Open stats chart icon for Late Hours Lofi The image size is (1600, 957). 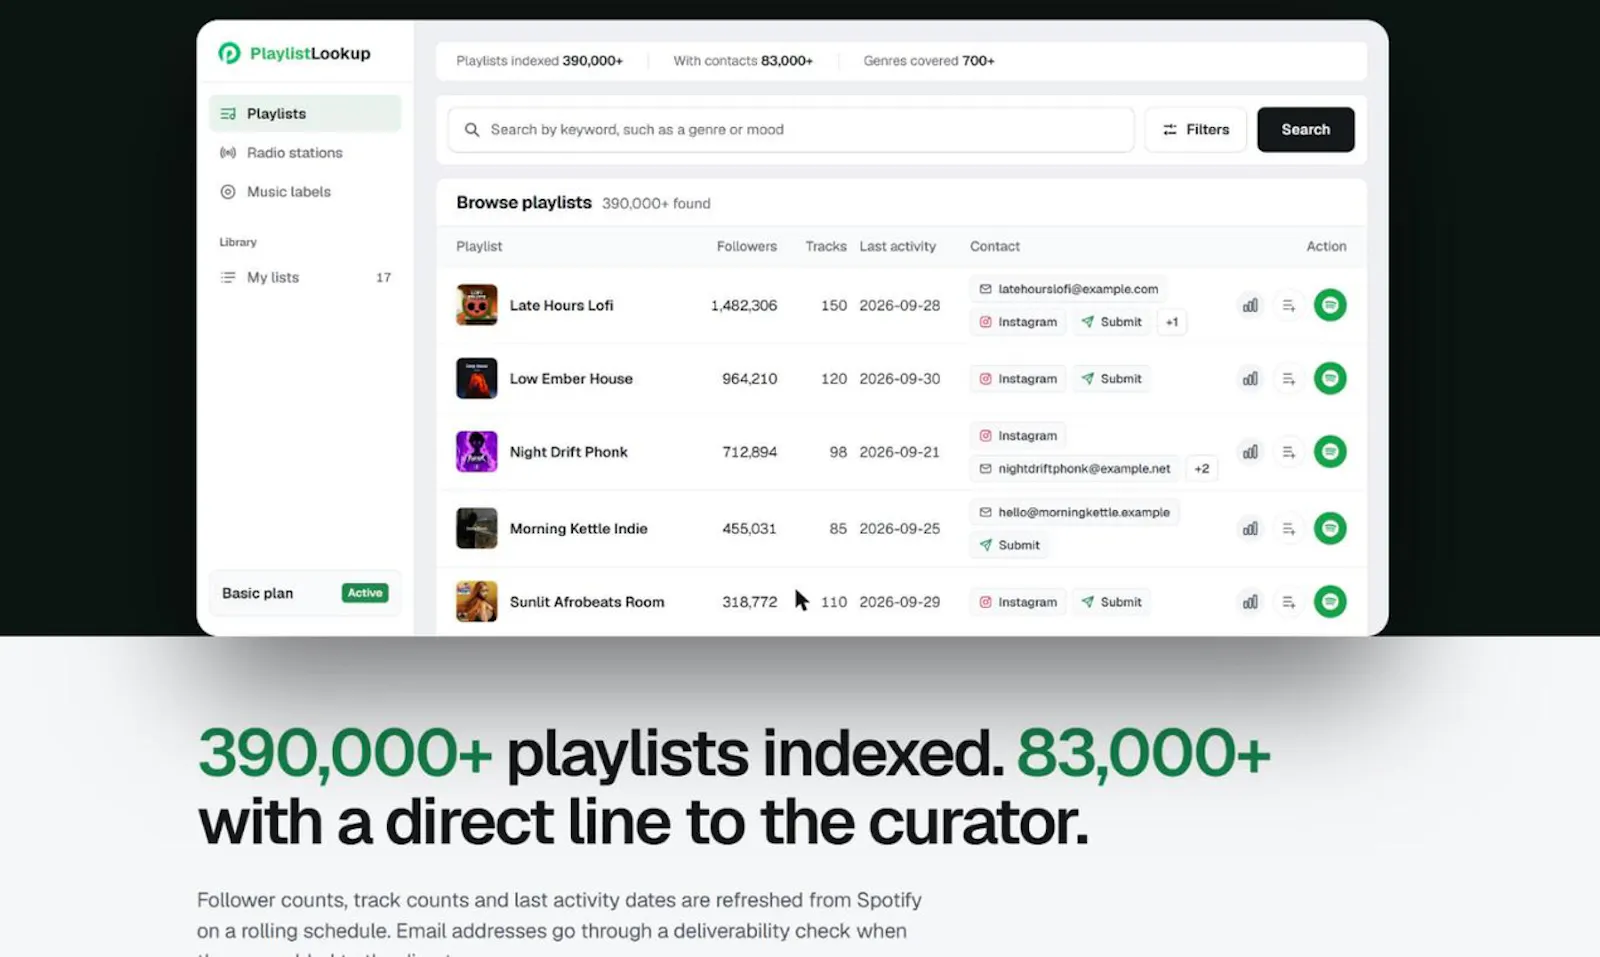tap(1250, 305)
